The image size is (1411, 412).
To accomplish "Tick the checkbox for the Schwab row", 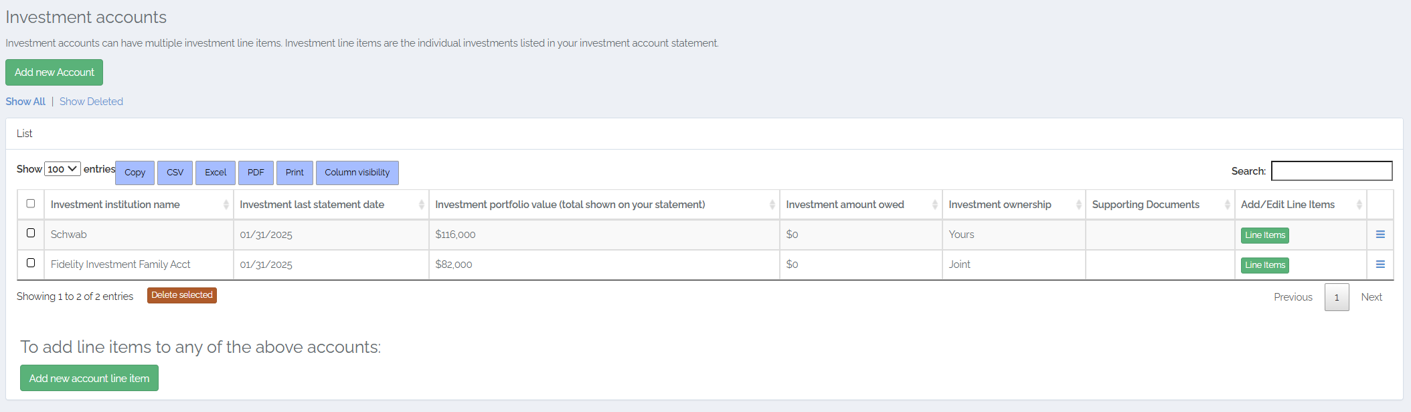I will [x=31, y=233].
